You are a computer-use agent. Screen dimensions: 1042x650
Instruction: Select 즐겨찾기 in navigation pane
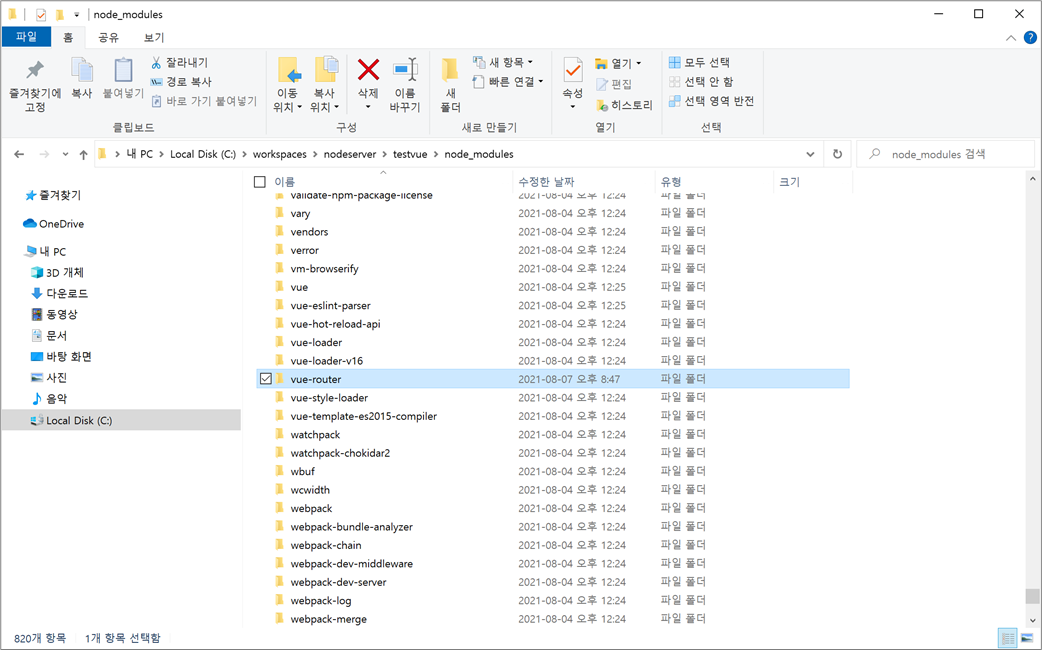[53, 195]
